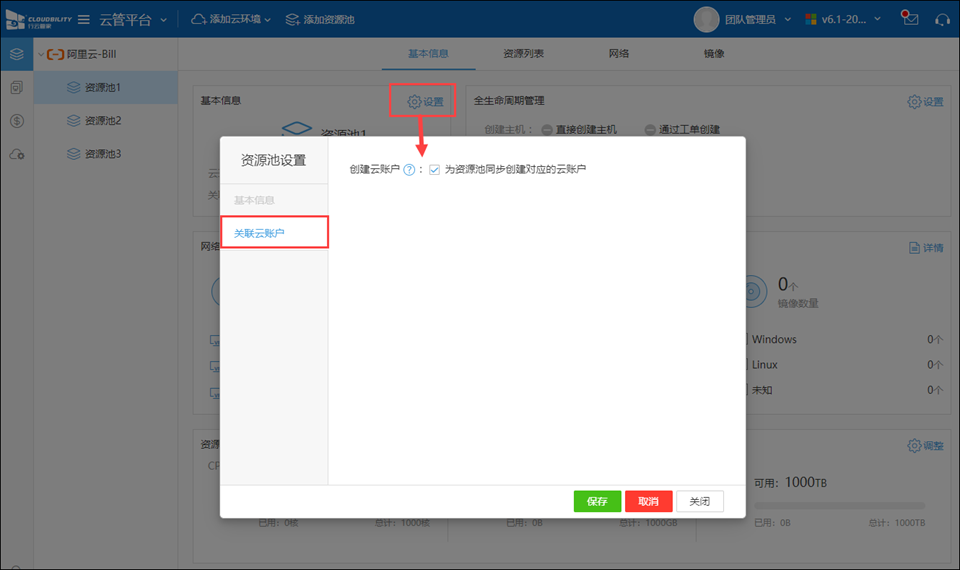This screenshot has width=960, height=570.
Task: Collapse the 阿里云-Bill tree node
Action: pyautogui.click(x=41, y=54)
